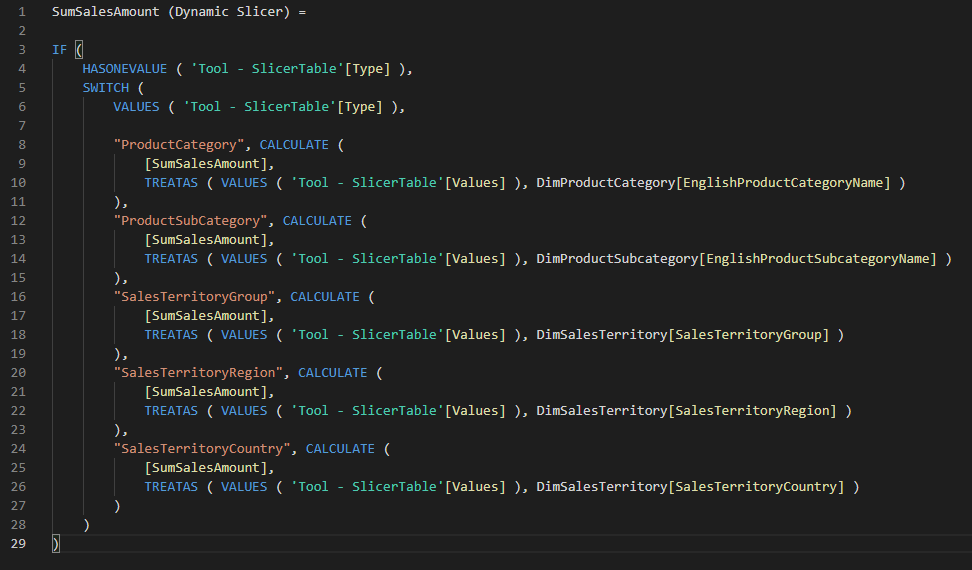
Task: Click the CALCULATE keyword on line 16
Action: coord(325,297)
